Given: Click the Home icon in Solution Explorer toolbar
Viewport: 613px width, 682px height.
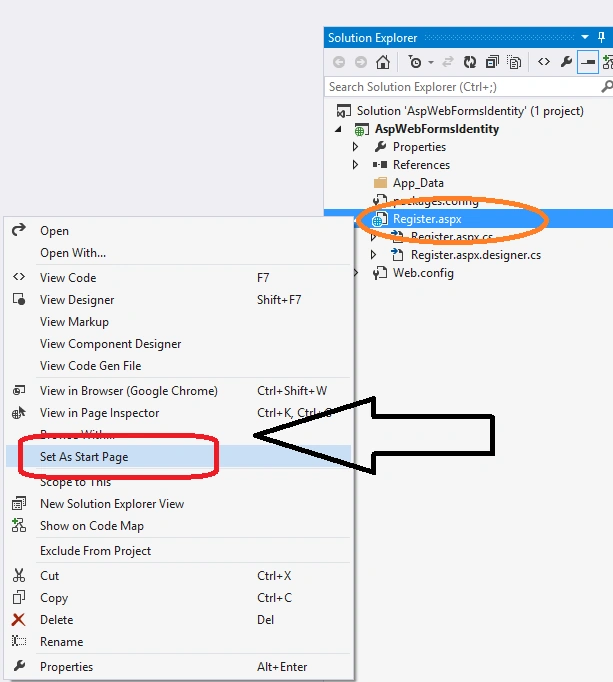Looking at the screenshot, I should 383,62.
